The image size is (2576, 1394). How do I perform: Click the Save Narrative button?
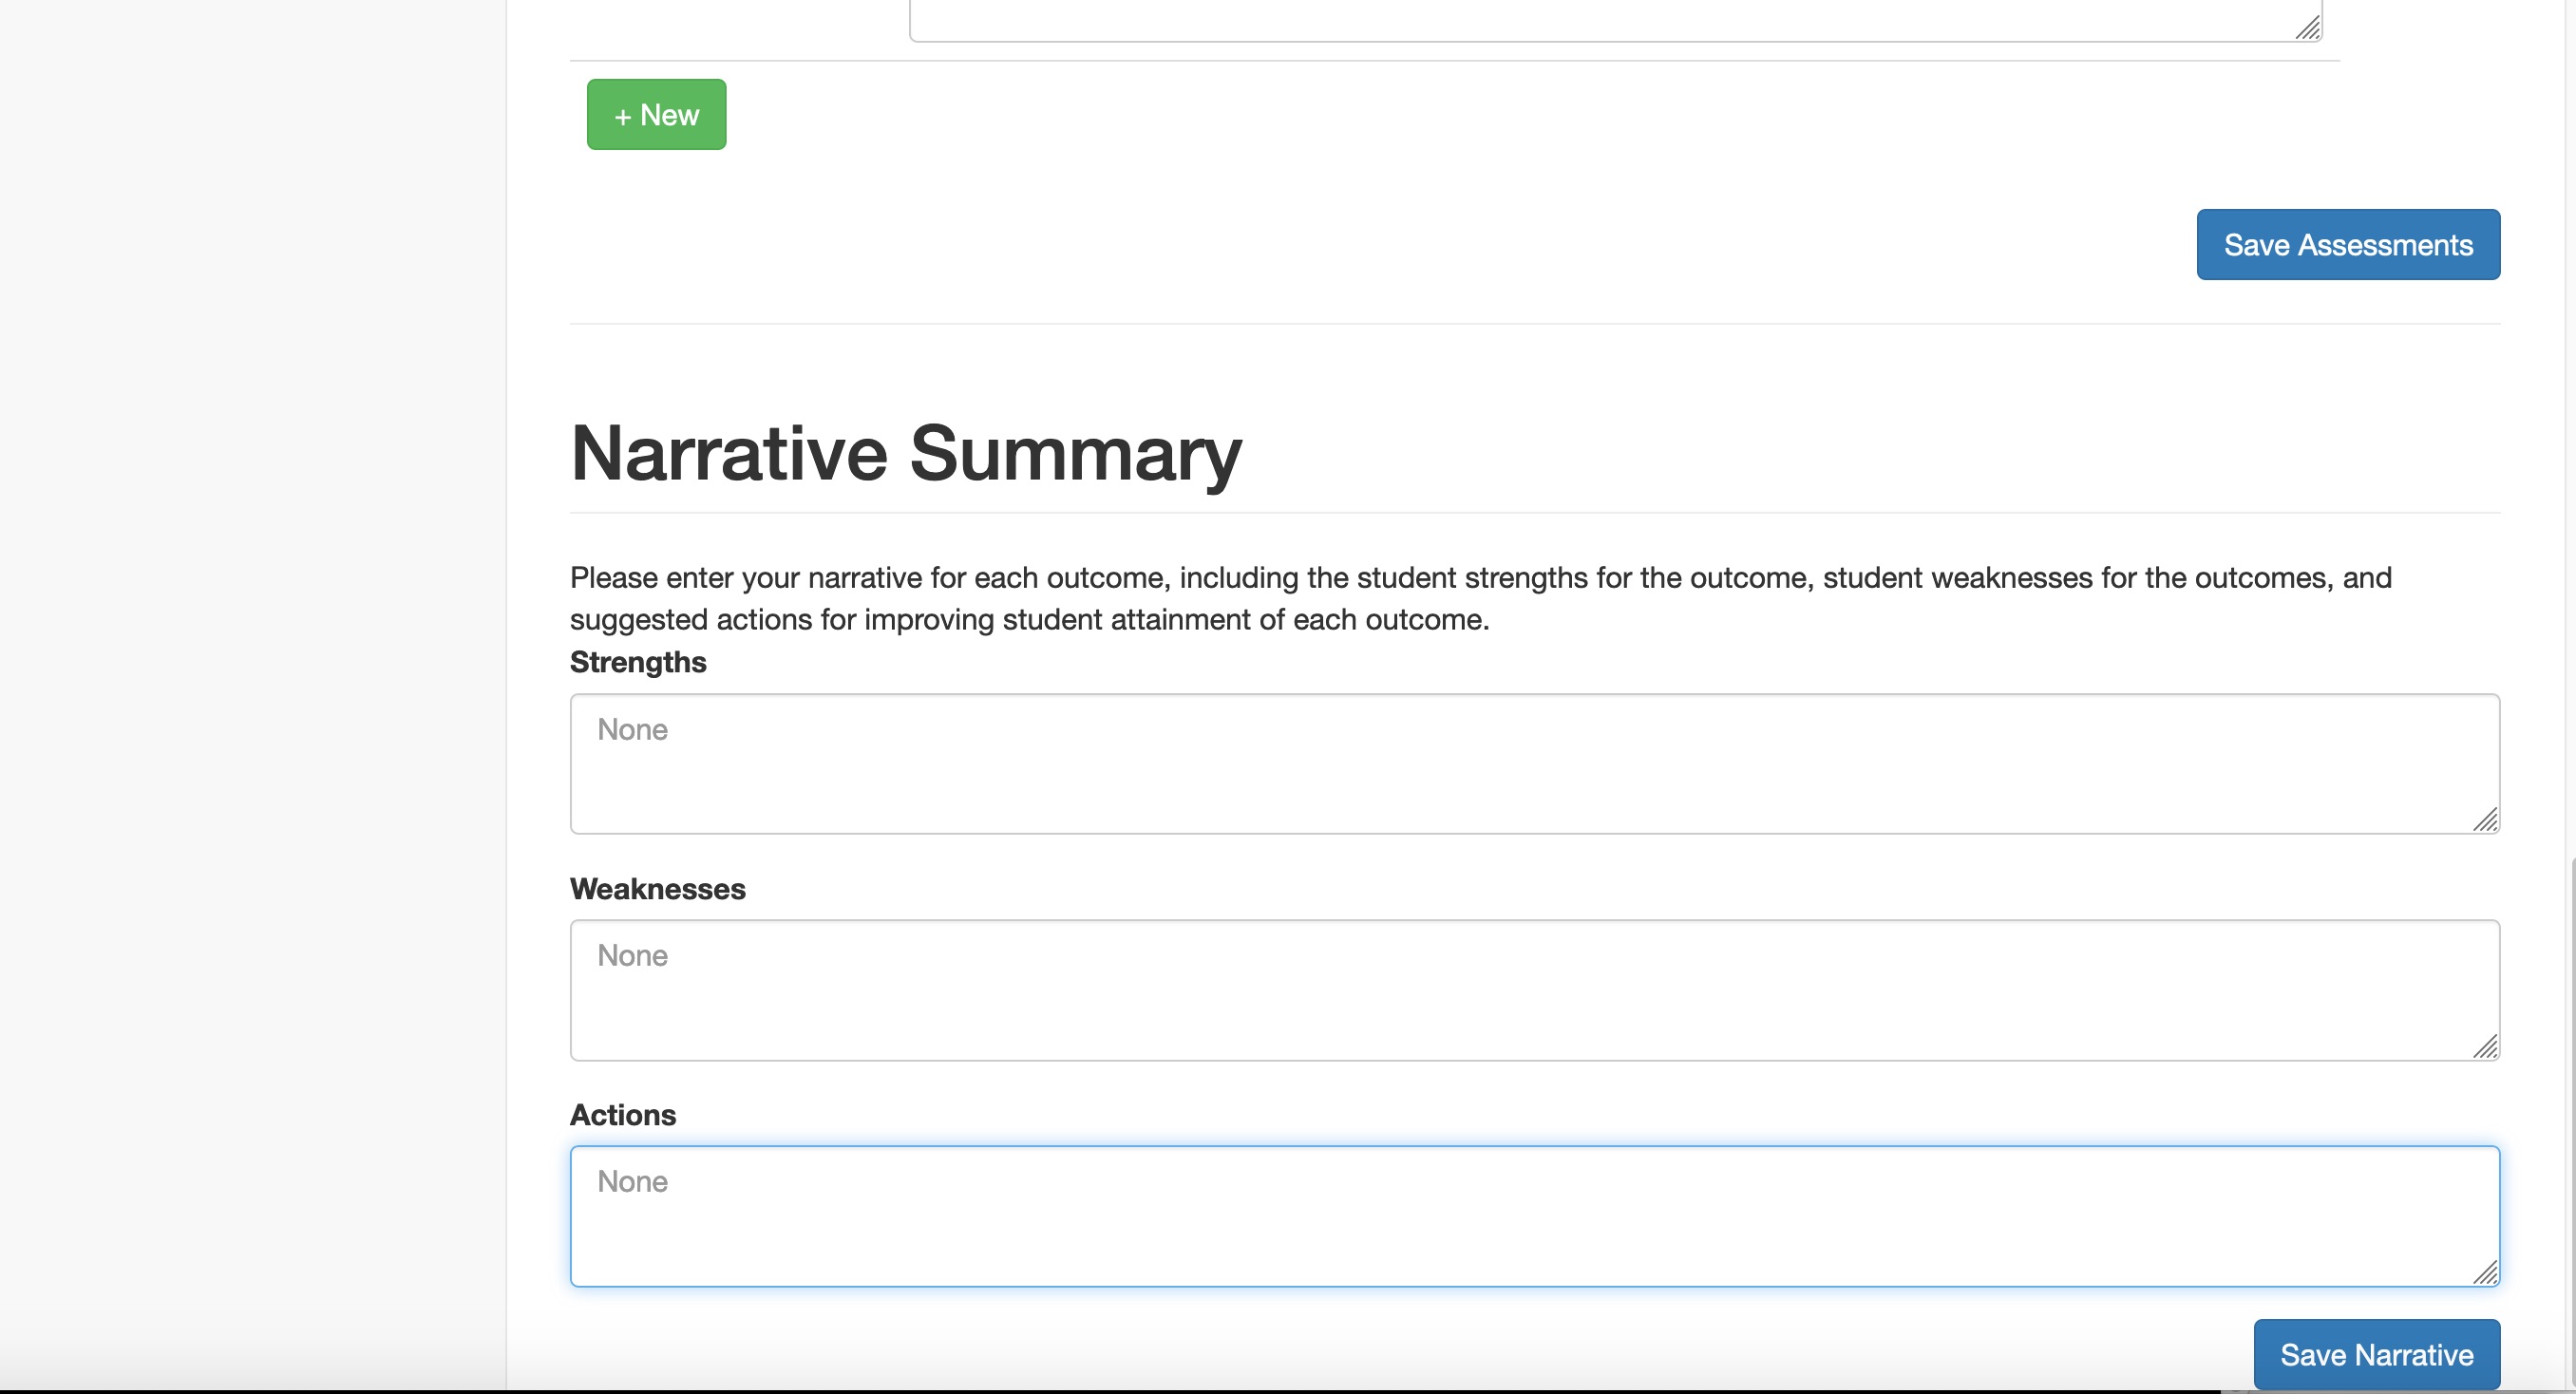(x=2376, y=1354)
